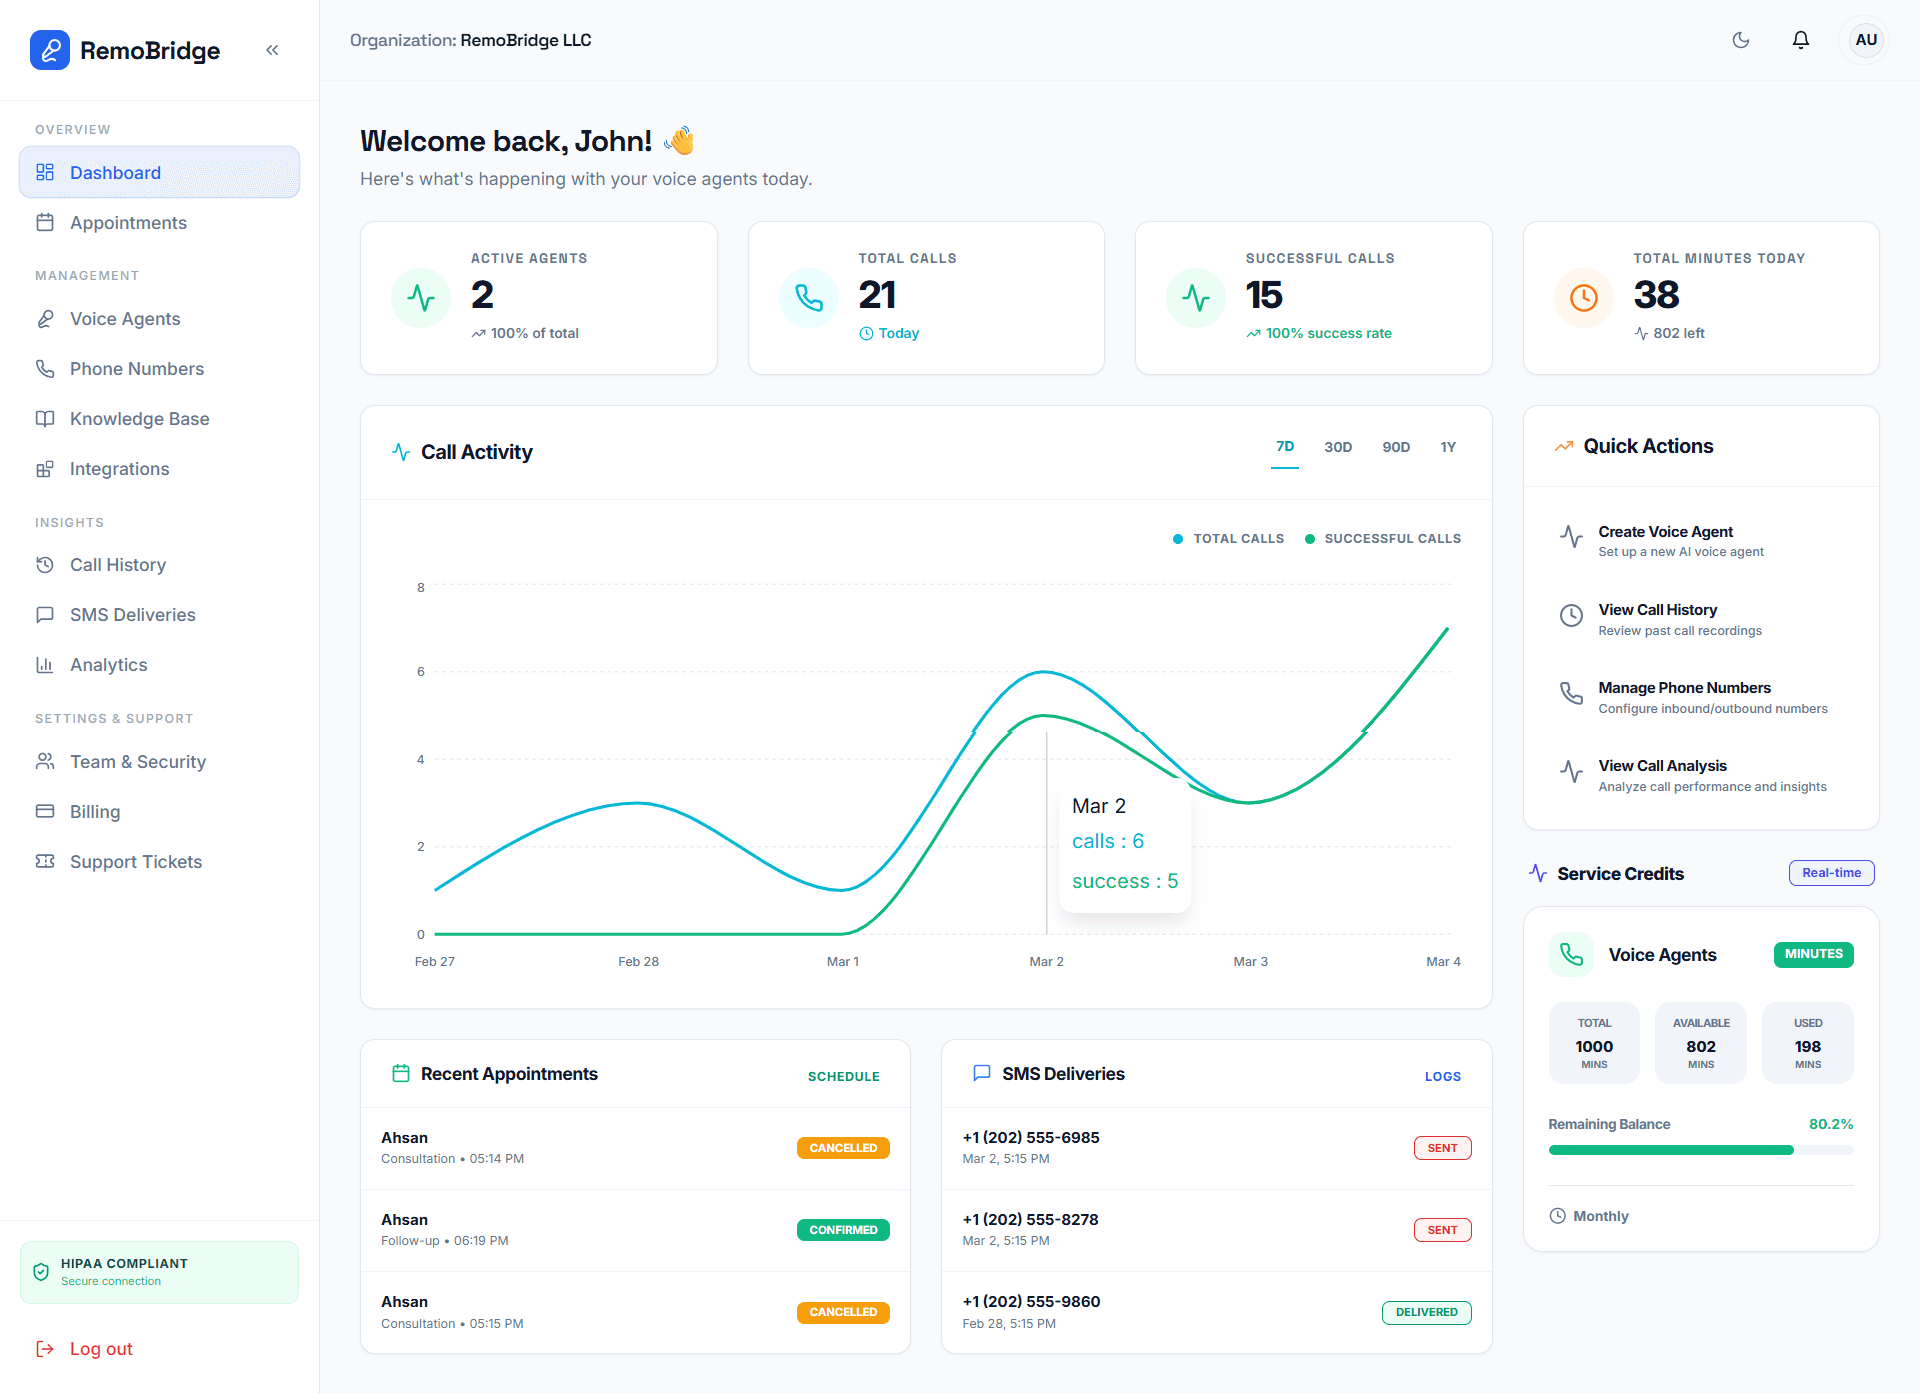Open the Appointments menu item
This screenshot has width=1920, height=1393.
[128, 222]
